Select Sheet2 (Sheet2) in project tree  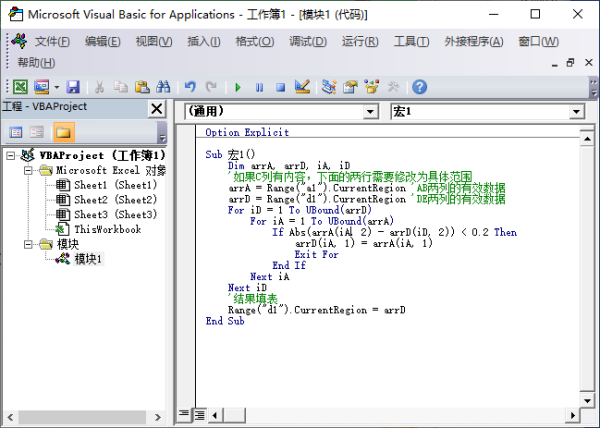point(115,200)
